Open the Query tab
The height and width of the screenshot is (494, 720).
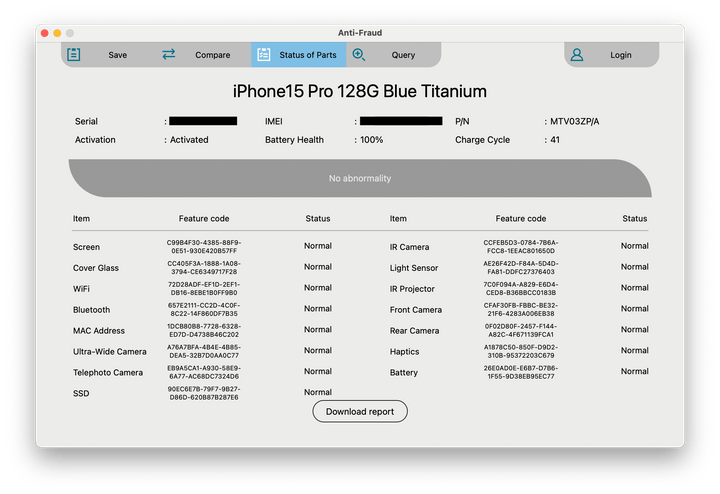tap(394, 55)
